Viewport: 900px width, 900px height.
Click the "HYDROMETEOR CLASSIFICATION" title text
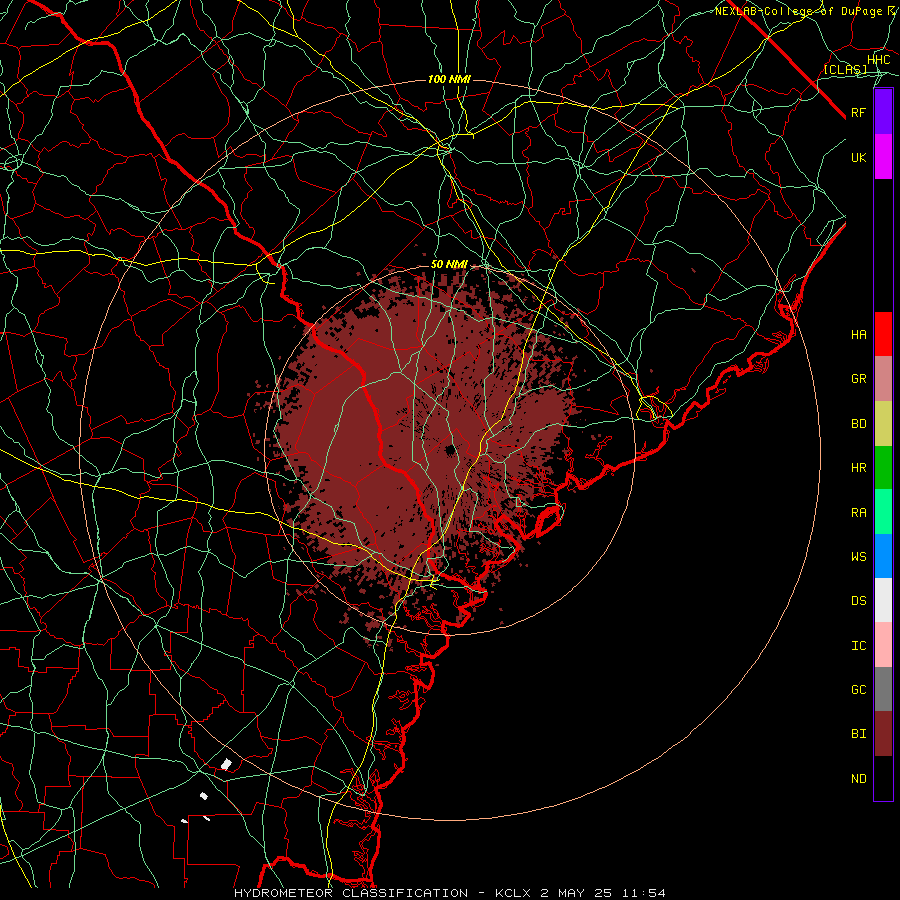[x=351, y=893]
